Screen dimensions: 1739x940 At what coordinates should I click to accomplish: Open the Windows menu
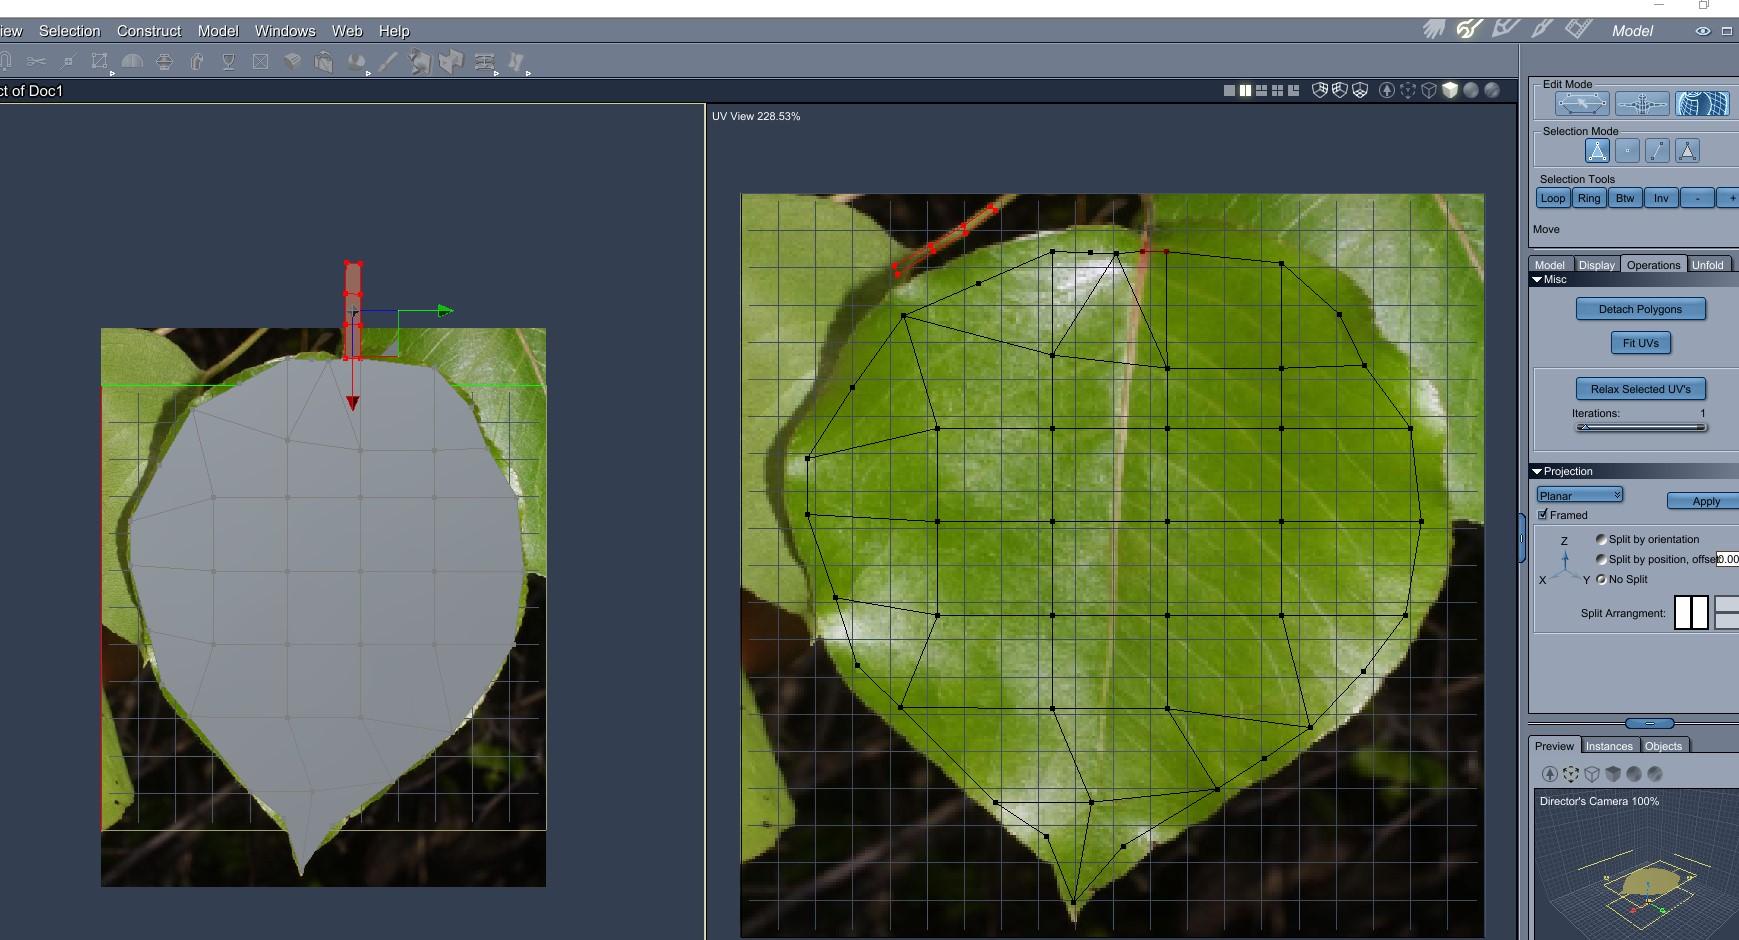(285, 31)
